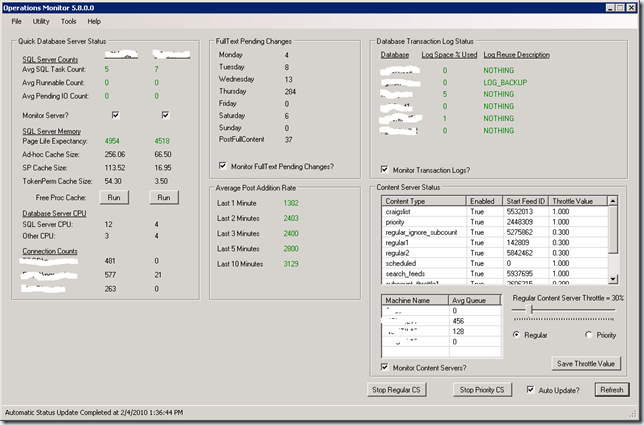Screen dimensions: 644x425
Task: Click the Last 1 Minute value 1302
Action: [x=291, y=203]
